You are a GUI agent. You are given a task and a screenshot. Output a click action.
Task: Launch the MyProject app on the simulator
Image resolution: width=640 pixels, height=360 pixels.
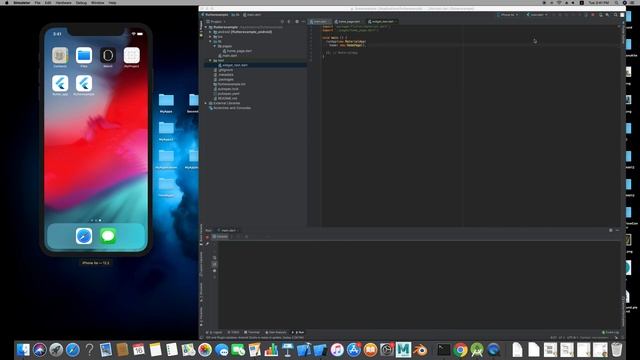[131, 56]
